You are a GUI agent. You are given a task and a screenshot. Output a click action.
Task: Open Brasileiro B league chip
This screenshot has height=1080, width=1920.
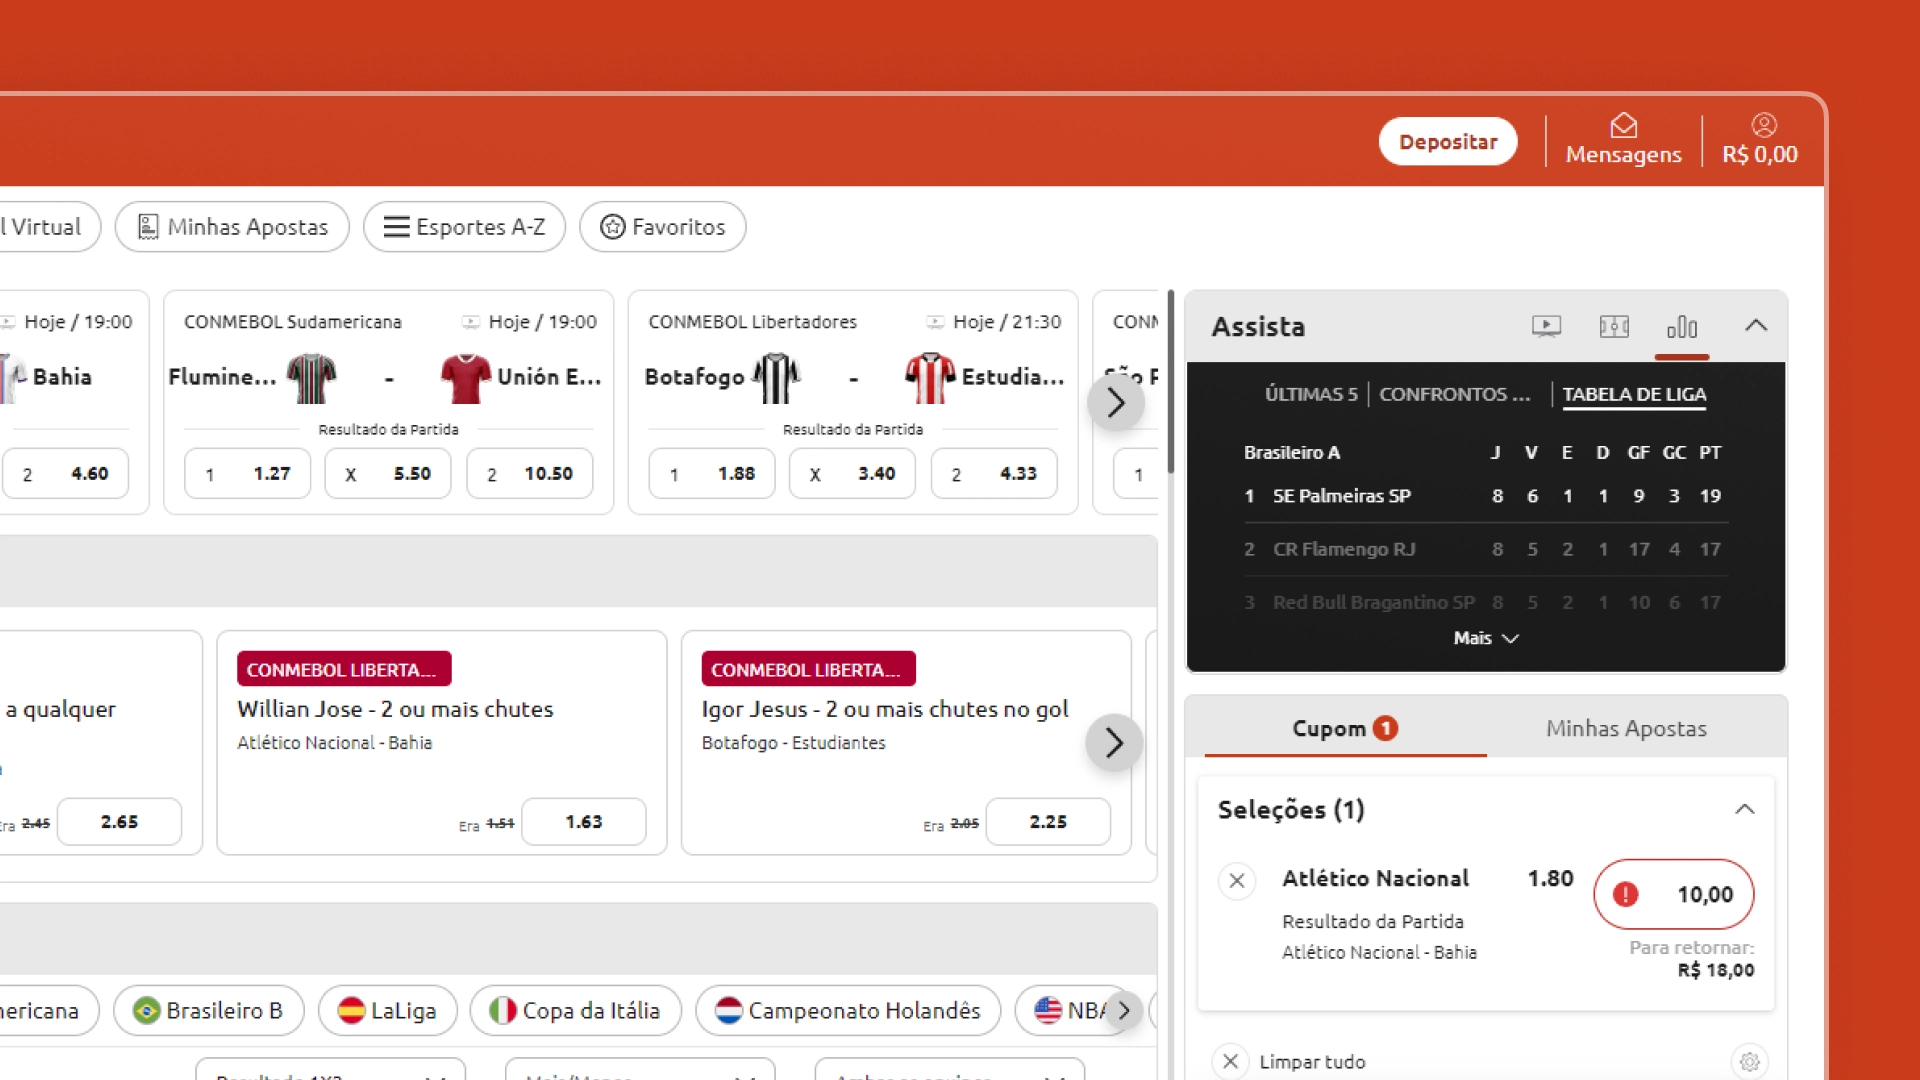point(208,1010)
